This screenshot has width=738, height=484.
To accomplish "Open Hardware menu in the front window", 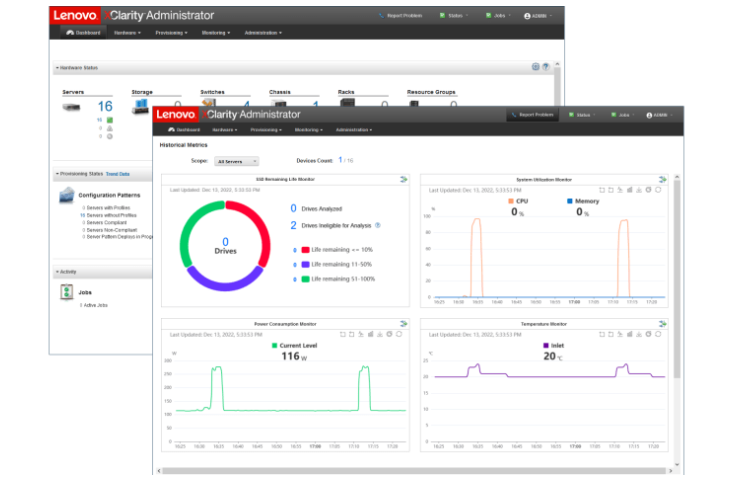I will coord(225,129).
